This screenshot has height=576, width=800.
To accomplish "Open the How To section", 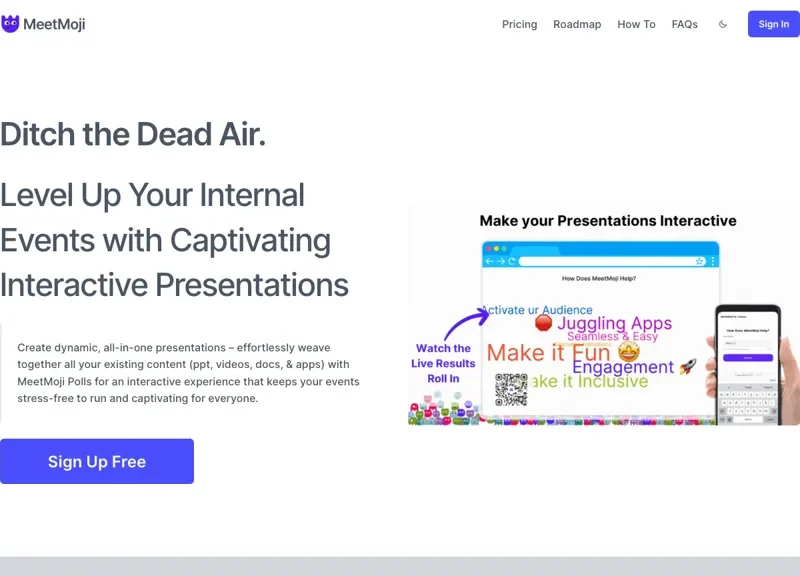I will [636, 24].
